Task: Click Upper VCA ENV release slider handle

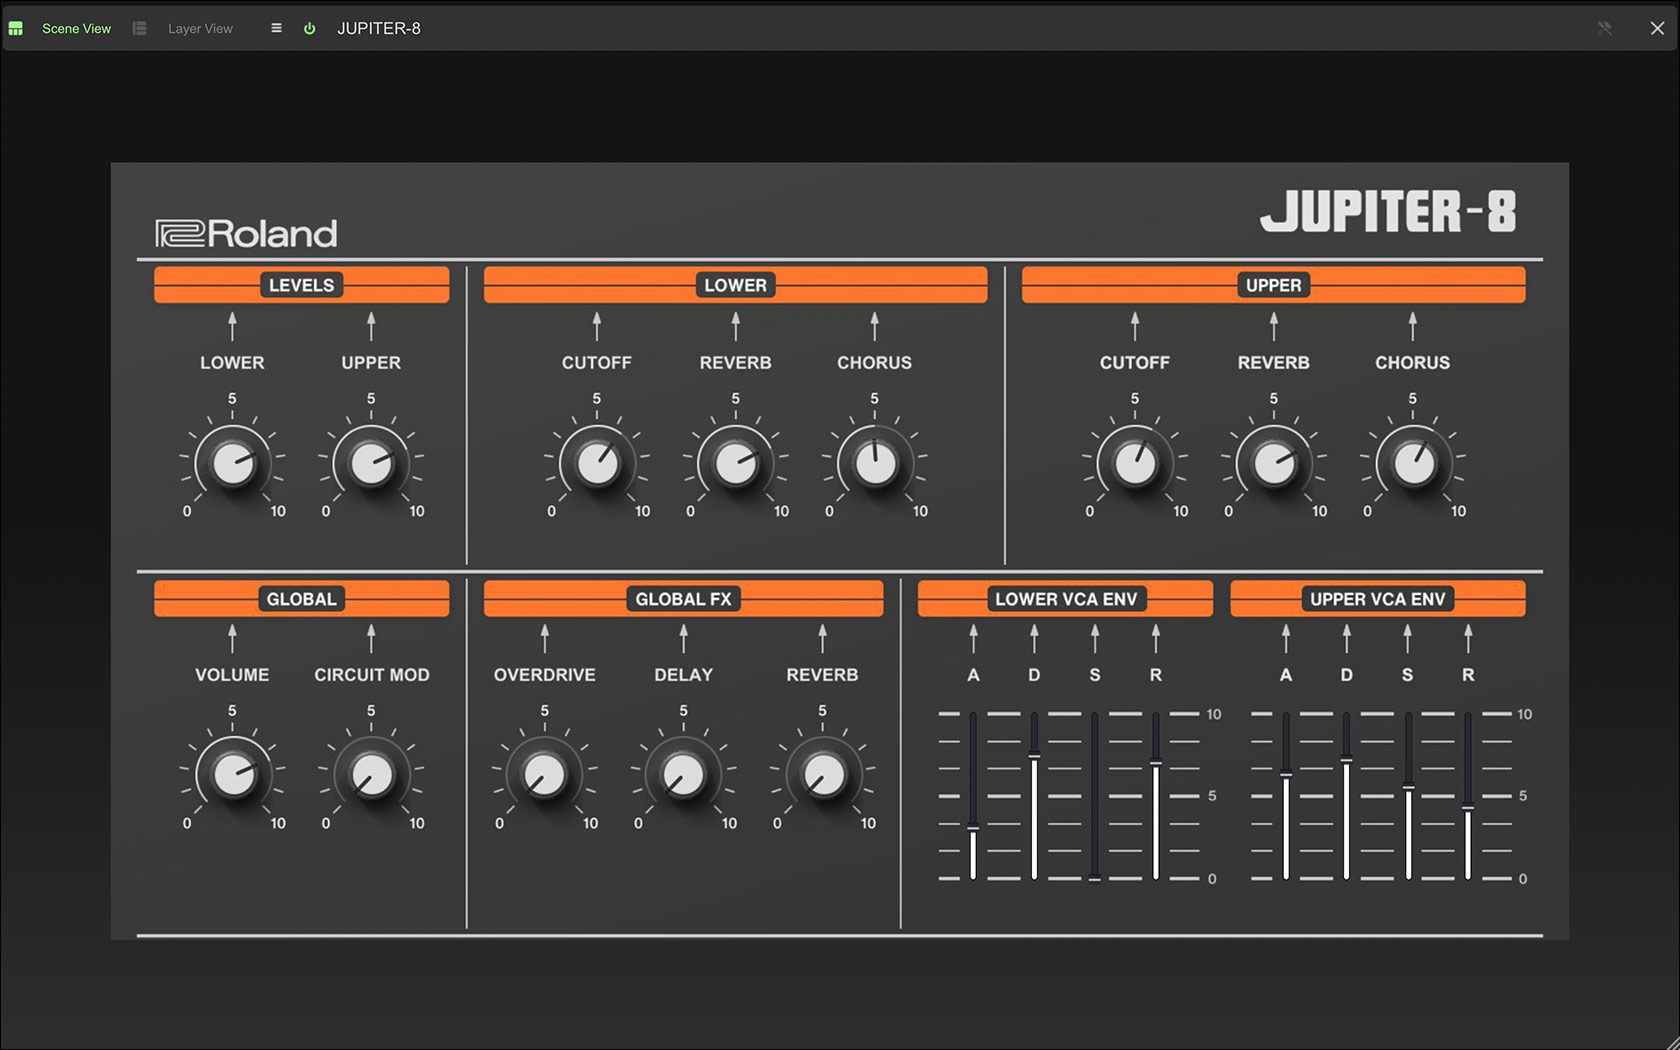Action: pos(1468,808)
